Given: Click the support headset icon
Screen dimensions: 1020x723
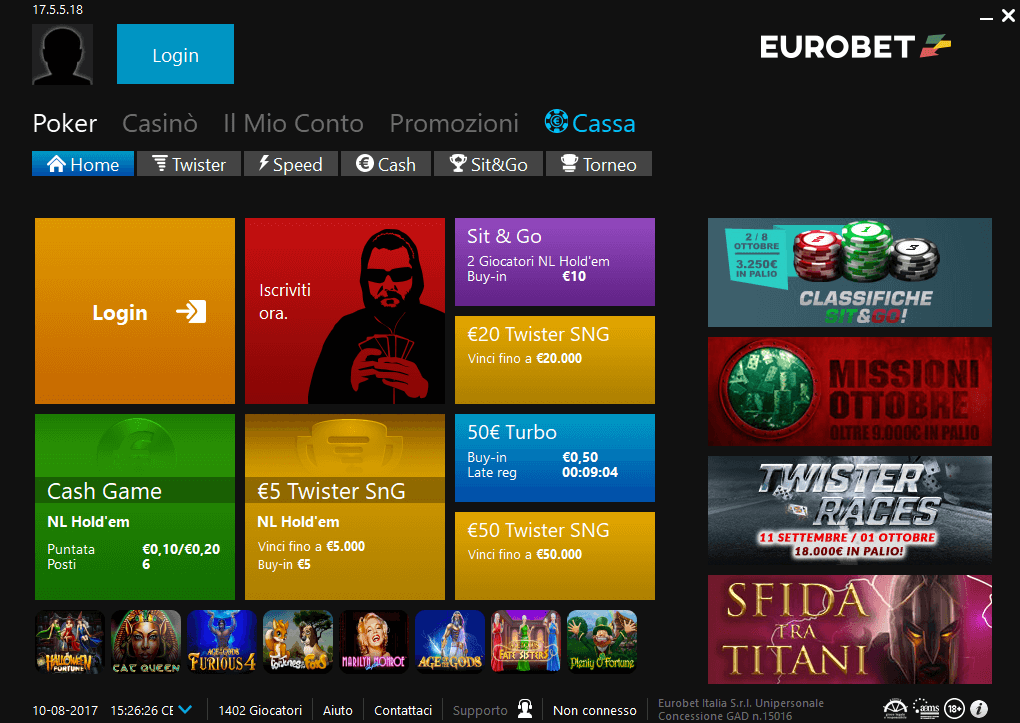Looking at the screenshot, I should pos(525,709).
